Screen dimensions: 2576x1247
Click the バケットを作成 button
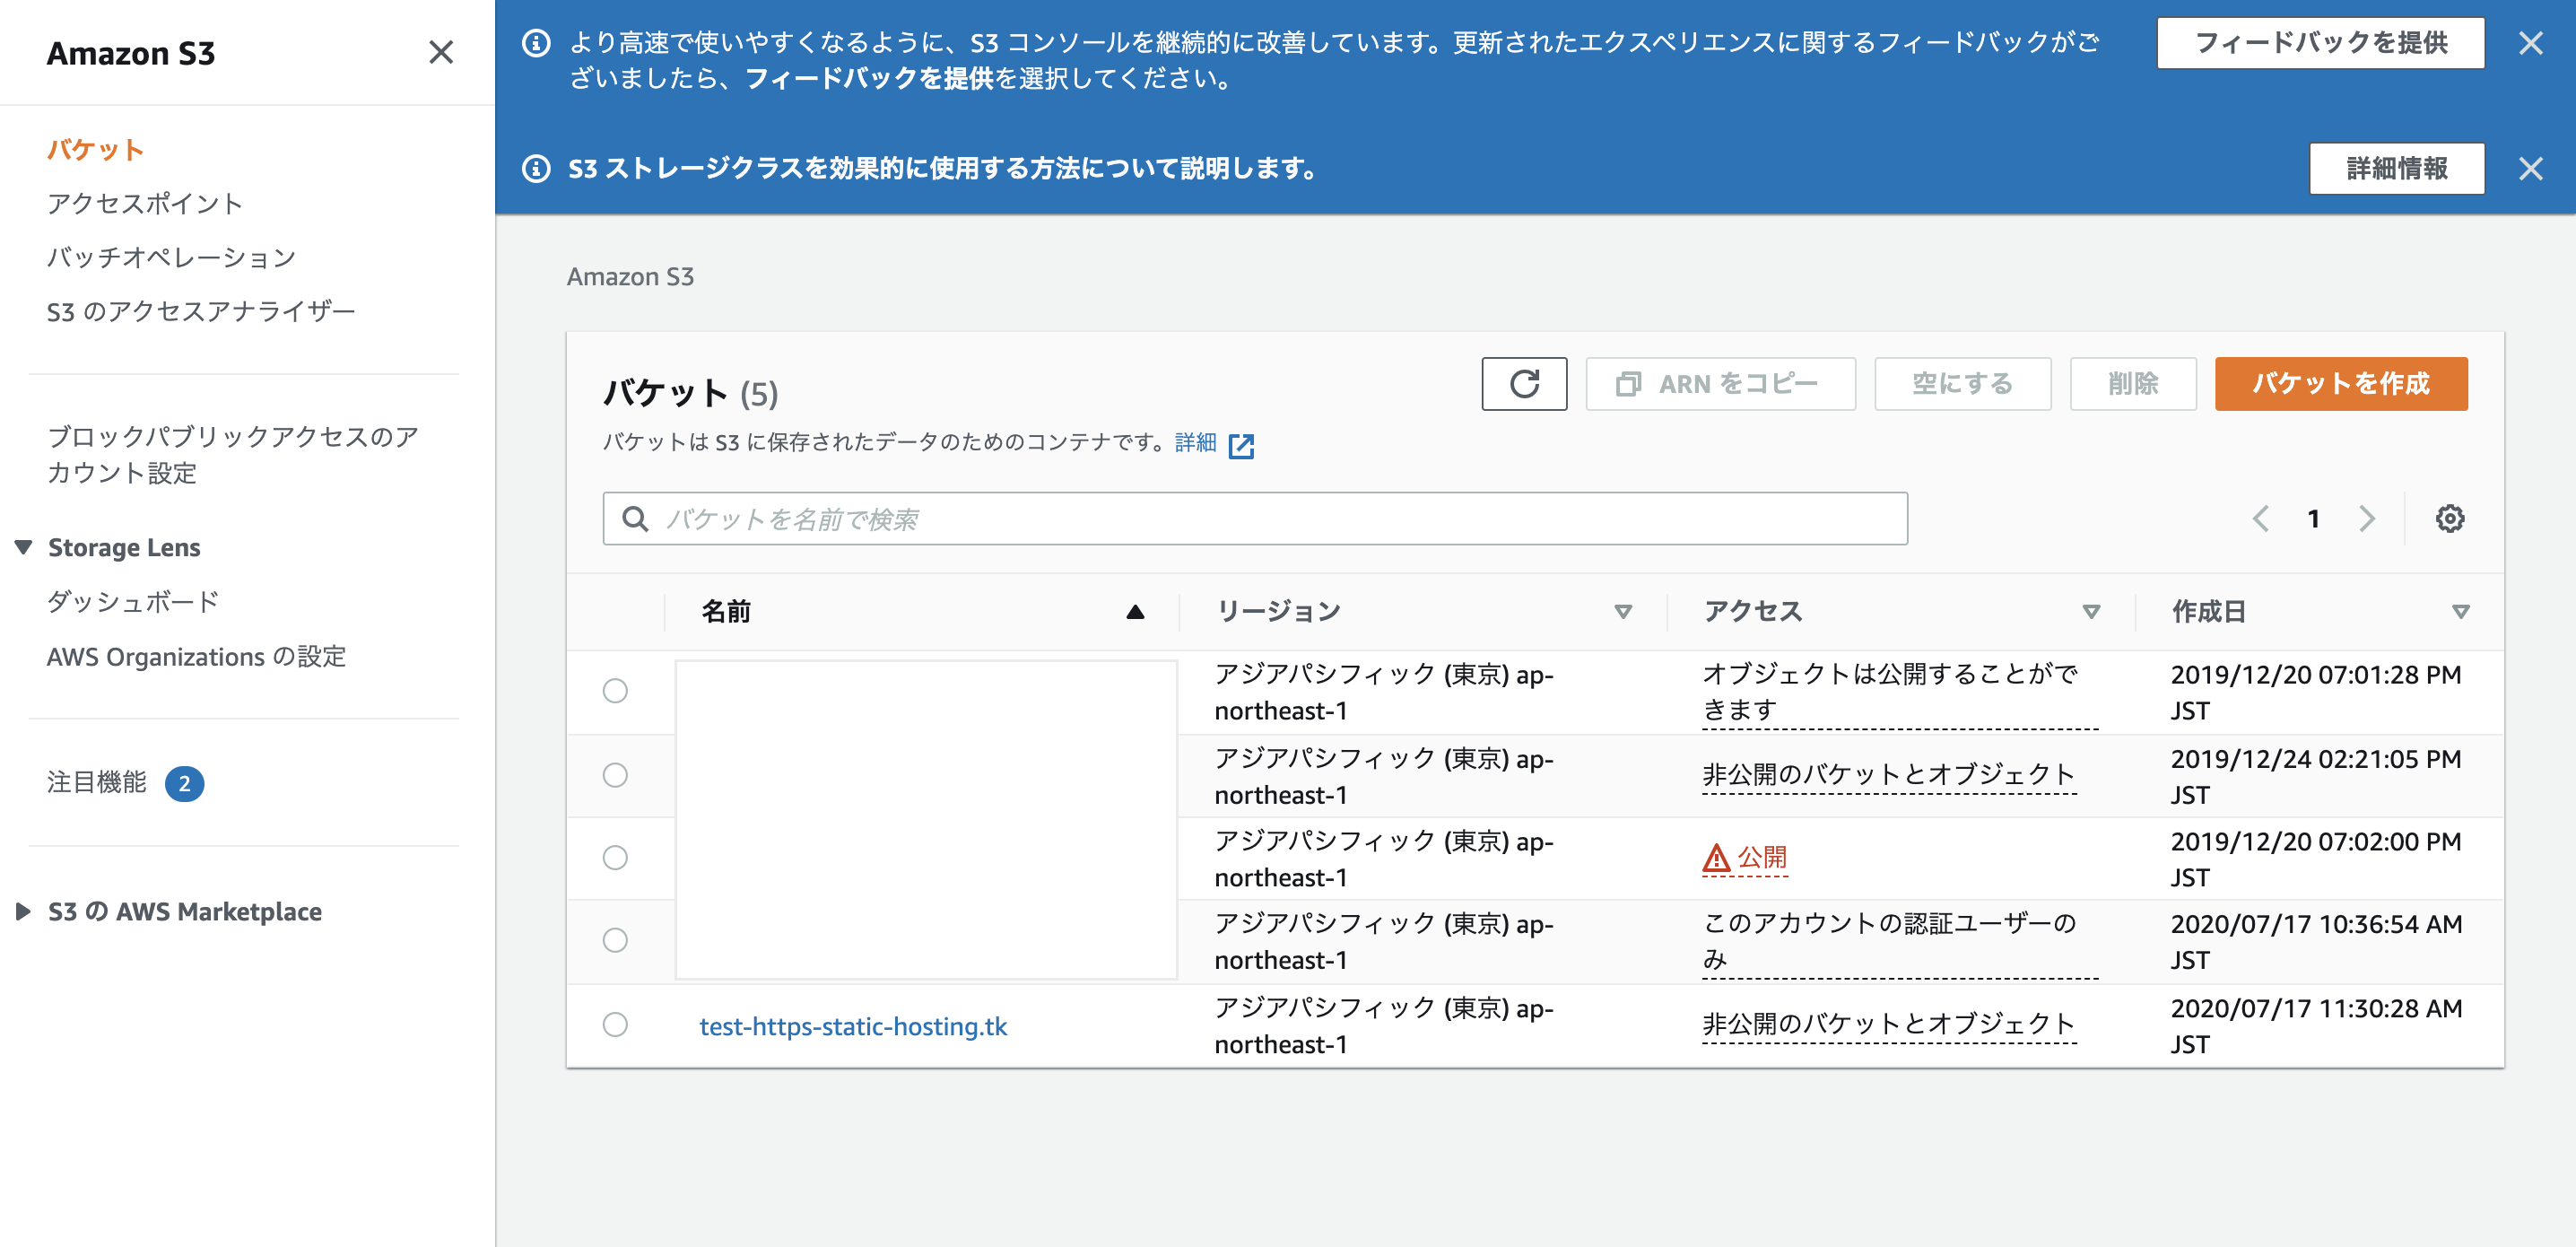pyautogui.click(x=2340, y=384)
